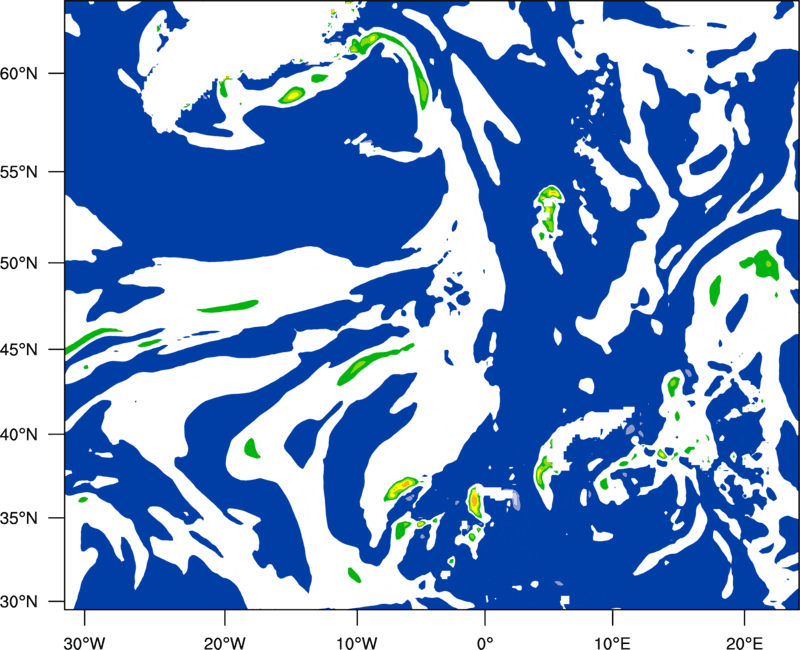Click the 55°N latitude label
The height and width of the screenshot is (650, 800).
[x=19, y=172]
